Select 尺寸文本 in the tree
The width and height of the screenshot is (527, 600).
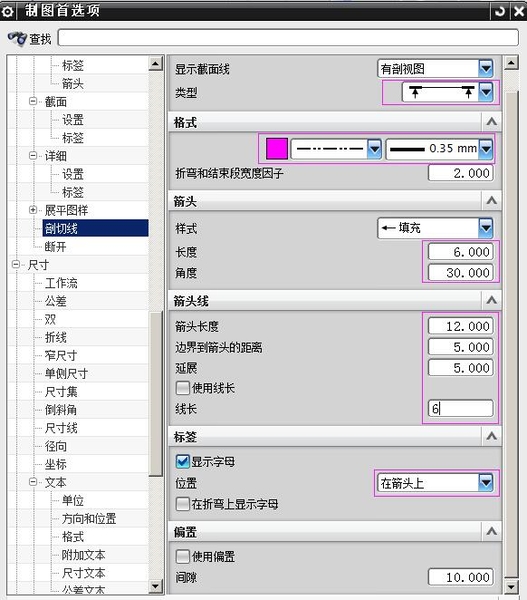pyautogui.click(x=83, y=573)
